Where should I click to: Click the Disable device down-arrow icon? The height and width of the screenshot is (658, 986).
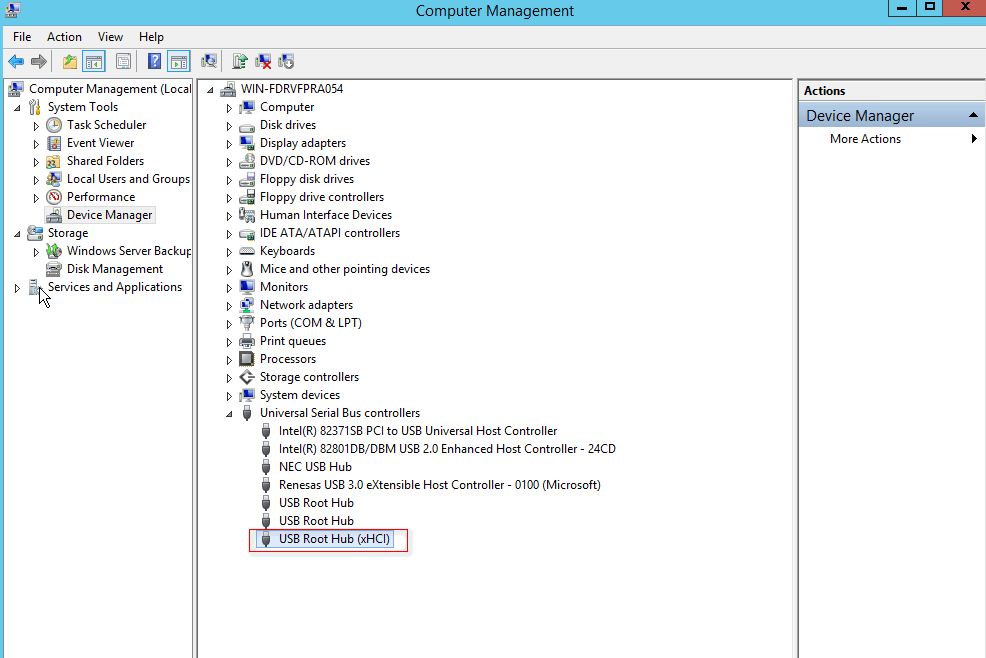pyautogui.click(x=286, y=62)
